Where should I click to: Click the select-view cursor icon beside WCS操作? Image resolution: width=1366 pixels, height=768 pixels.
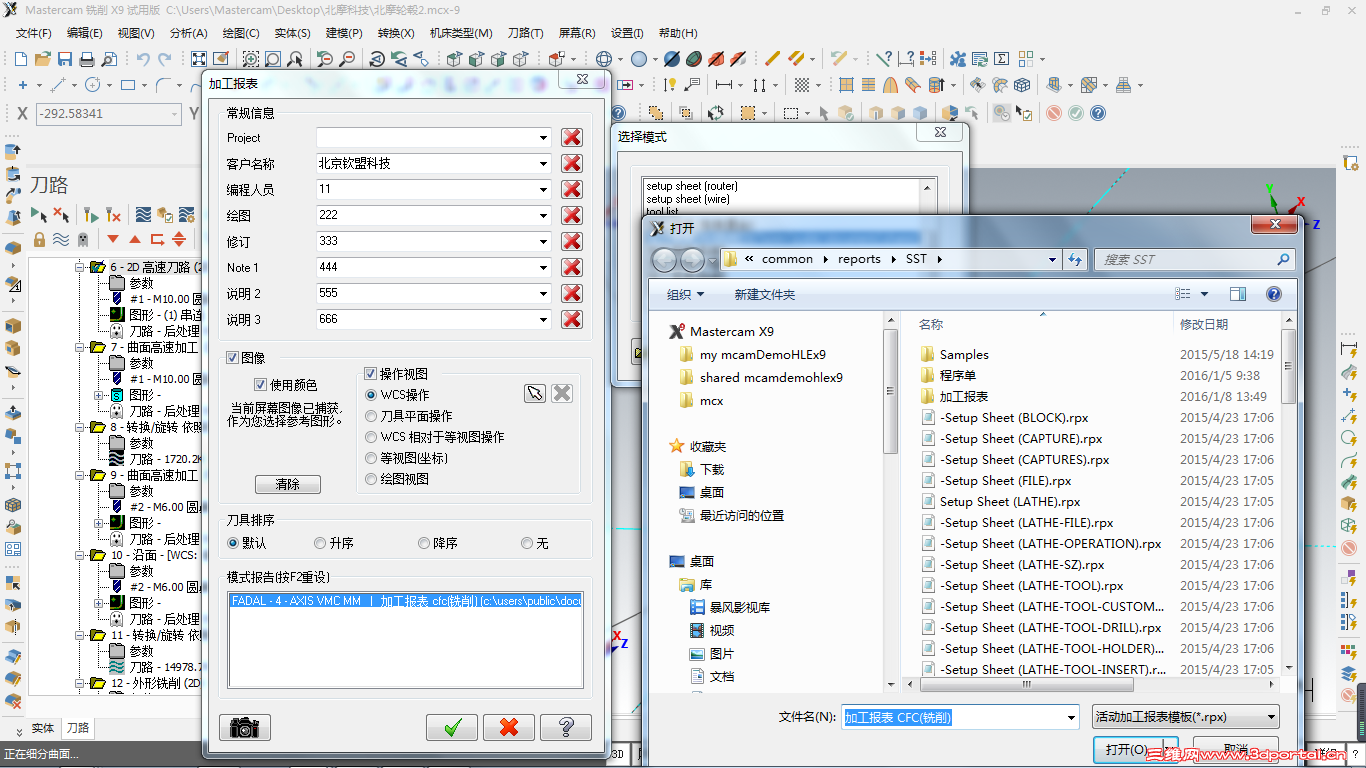pos(535,393)
